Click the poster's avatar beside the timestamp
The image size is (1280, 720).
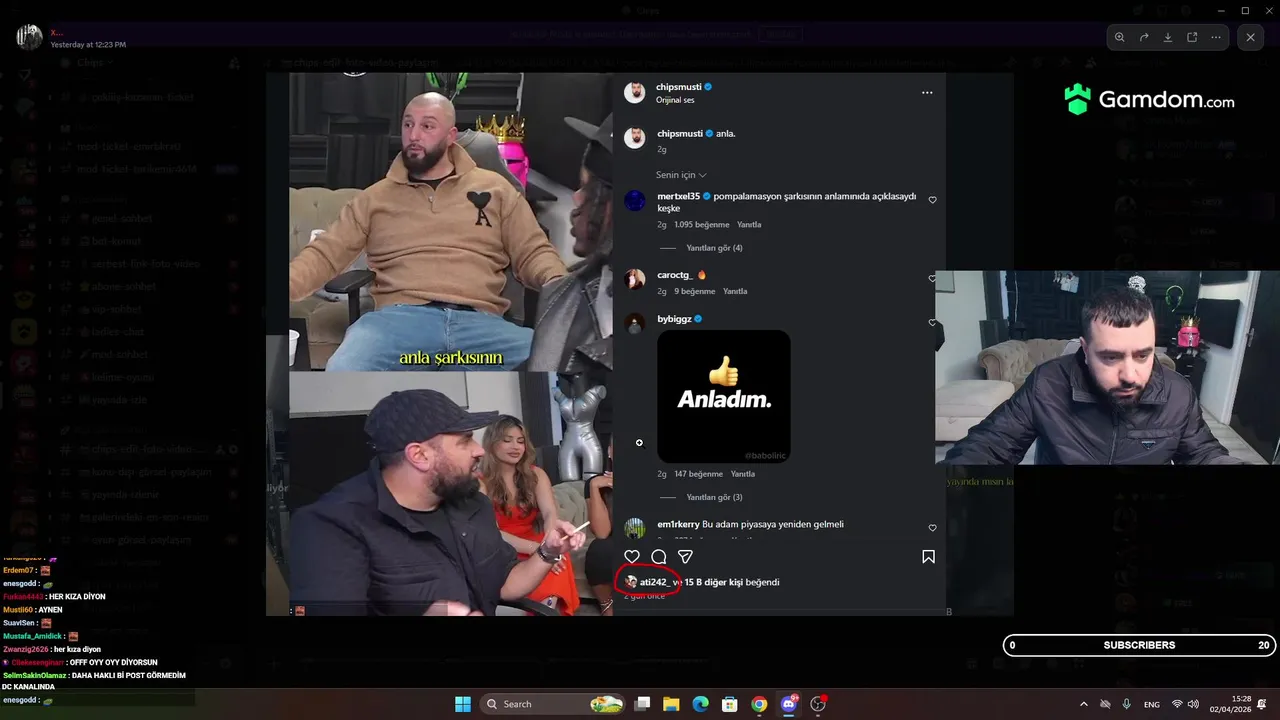pos(29,37)
